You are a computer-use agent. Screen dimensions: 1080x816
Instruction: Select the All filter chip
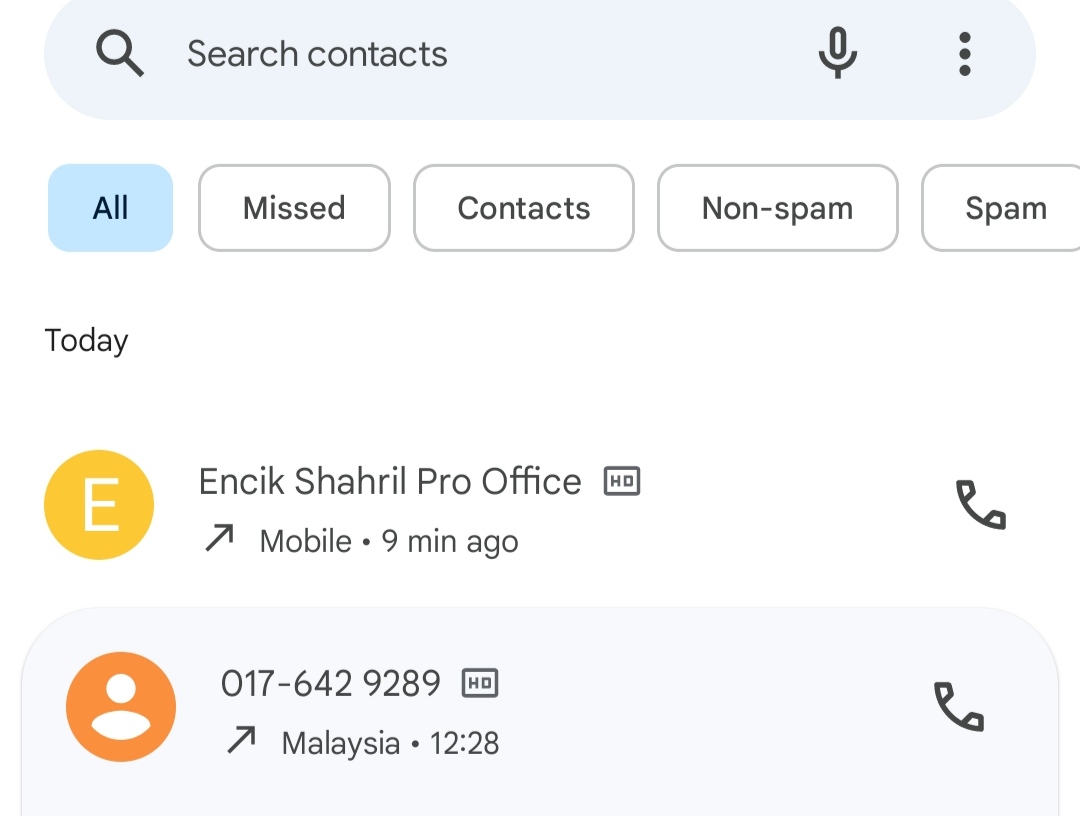pyautogui.click(x=110, y=208)
